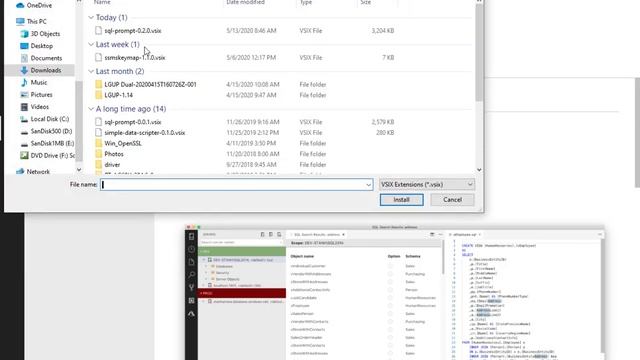Click the Music note icon
This screenshot has width=640, height=360.
tap(24, 82)
